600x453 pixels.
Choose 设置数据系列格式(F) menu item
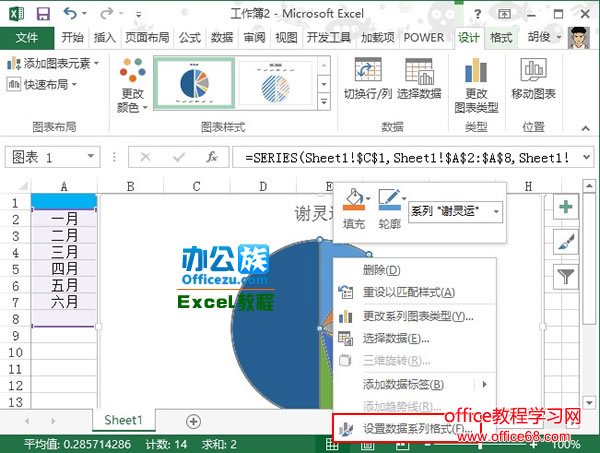407,429
